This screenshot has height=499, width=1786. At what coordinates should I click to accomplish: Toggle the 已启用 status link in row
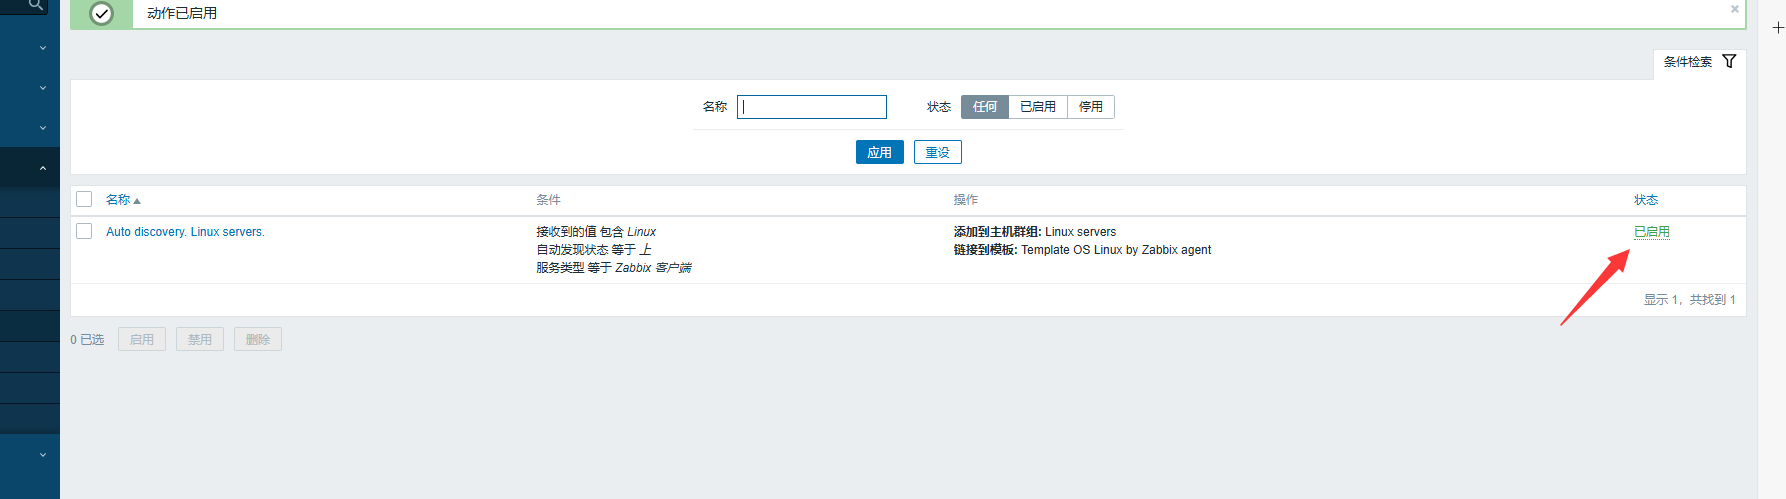(1652, 232)
